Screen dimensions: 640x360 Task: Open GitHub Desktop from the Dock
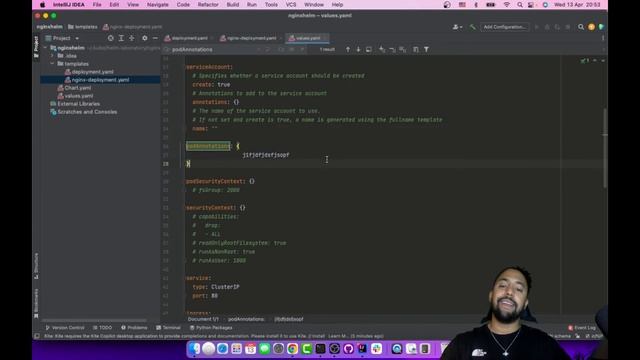click(x=348, y=349)
